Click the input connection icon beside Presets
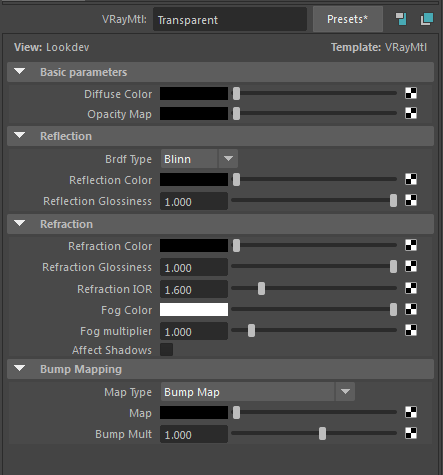 point(401,19)
